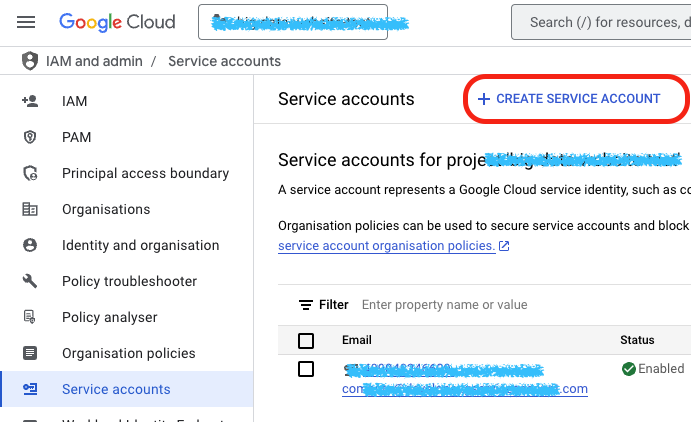Image resolution: width=691 pixels, height=422 pixels.
Task: Open the service account email link
Action: 465,380
